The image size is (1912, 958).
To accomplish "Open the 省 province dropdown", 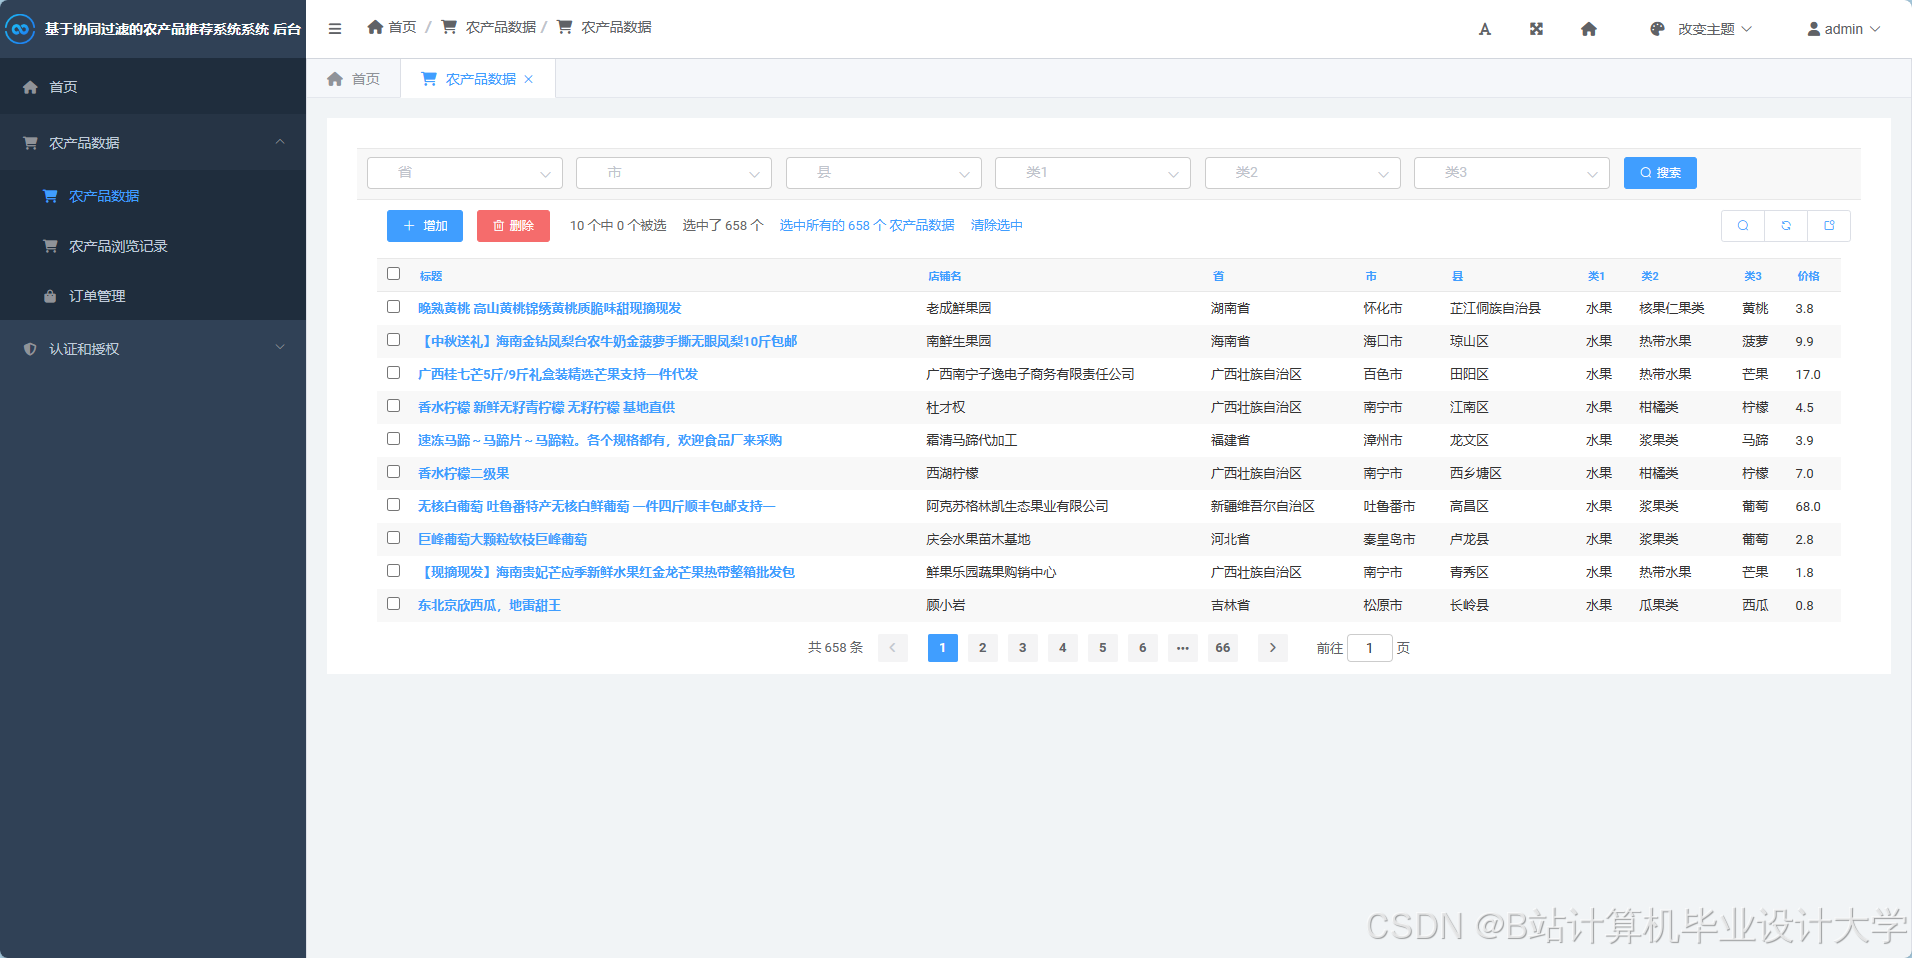I will pos(464,172).
